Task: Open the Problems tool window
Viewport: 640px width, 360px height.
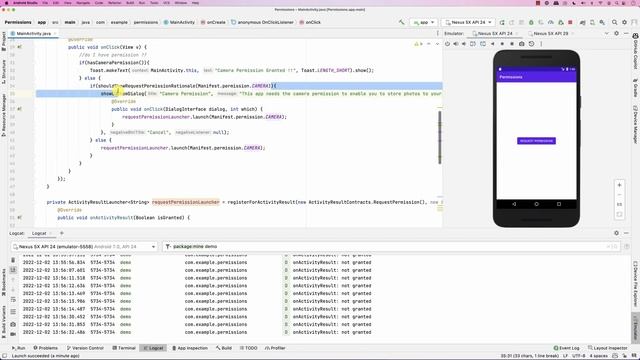Action: [45, 348]
